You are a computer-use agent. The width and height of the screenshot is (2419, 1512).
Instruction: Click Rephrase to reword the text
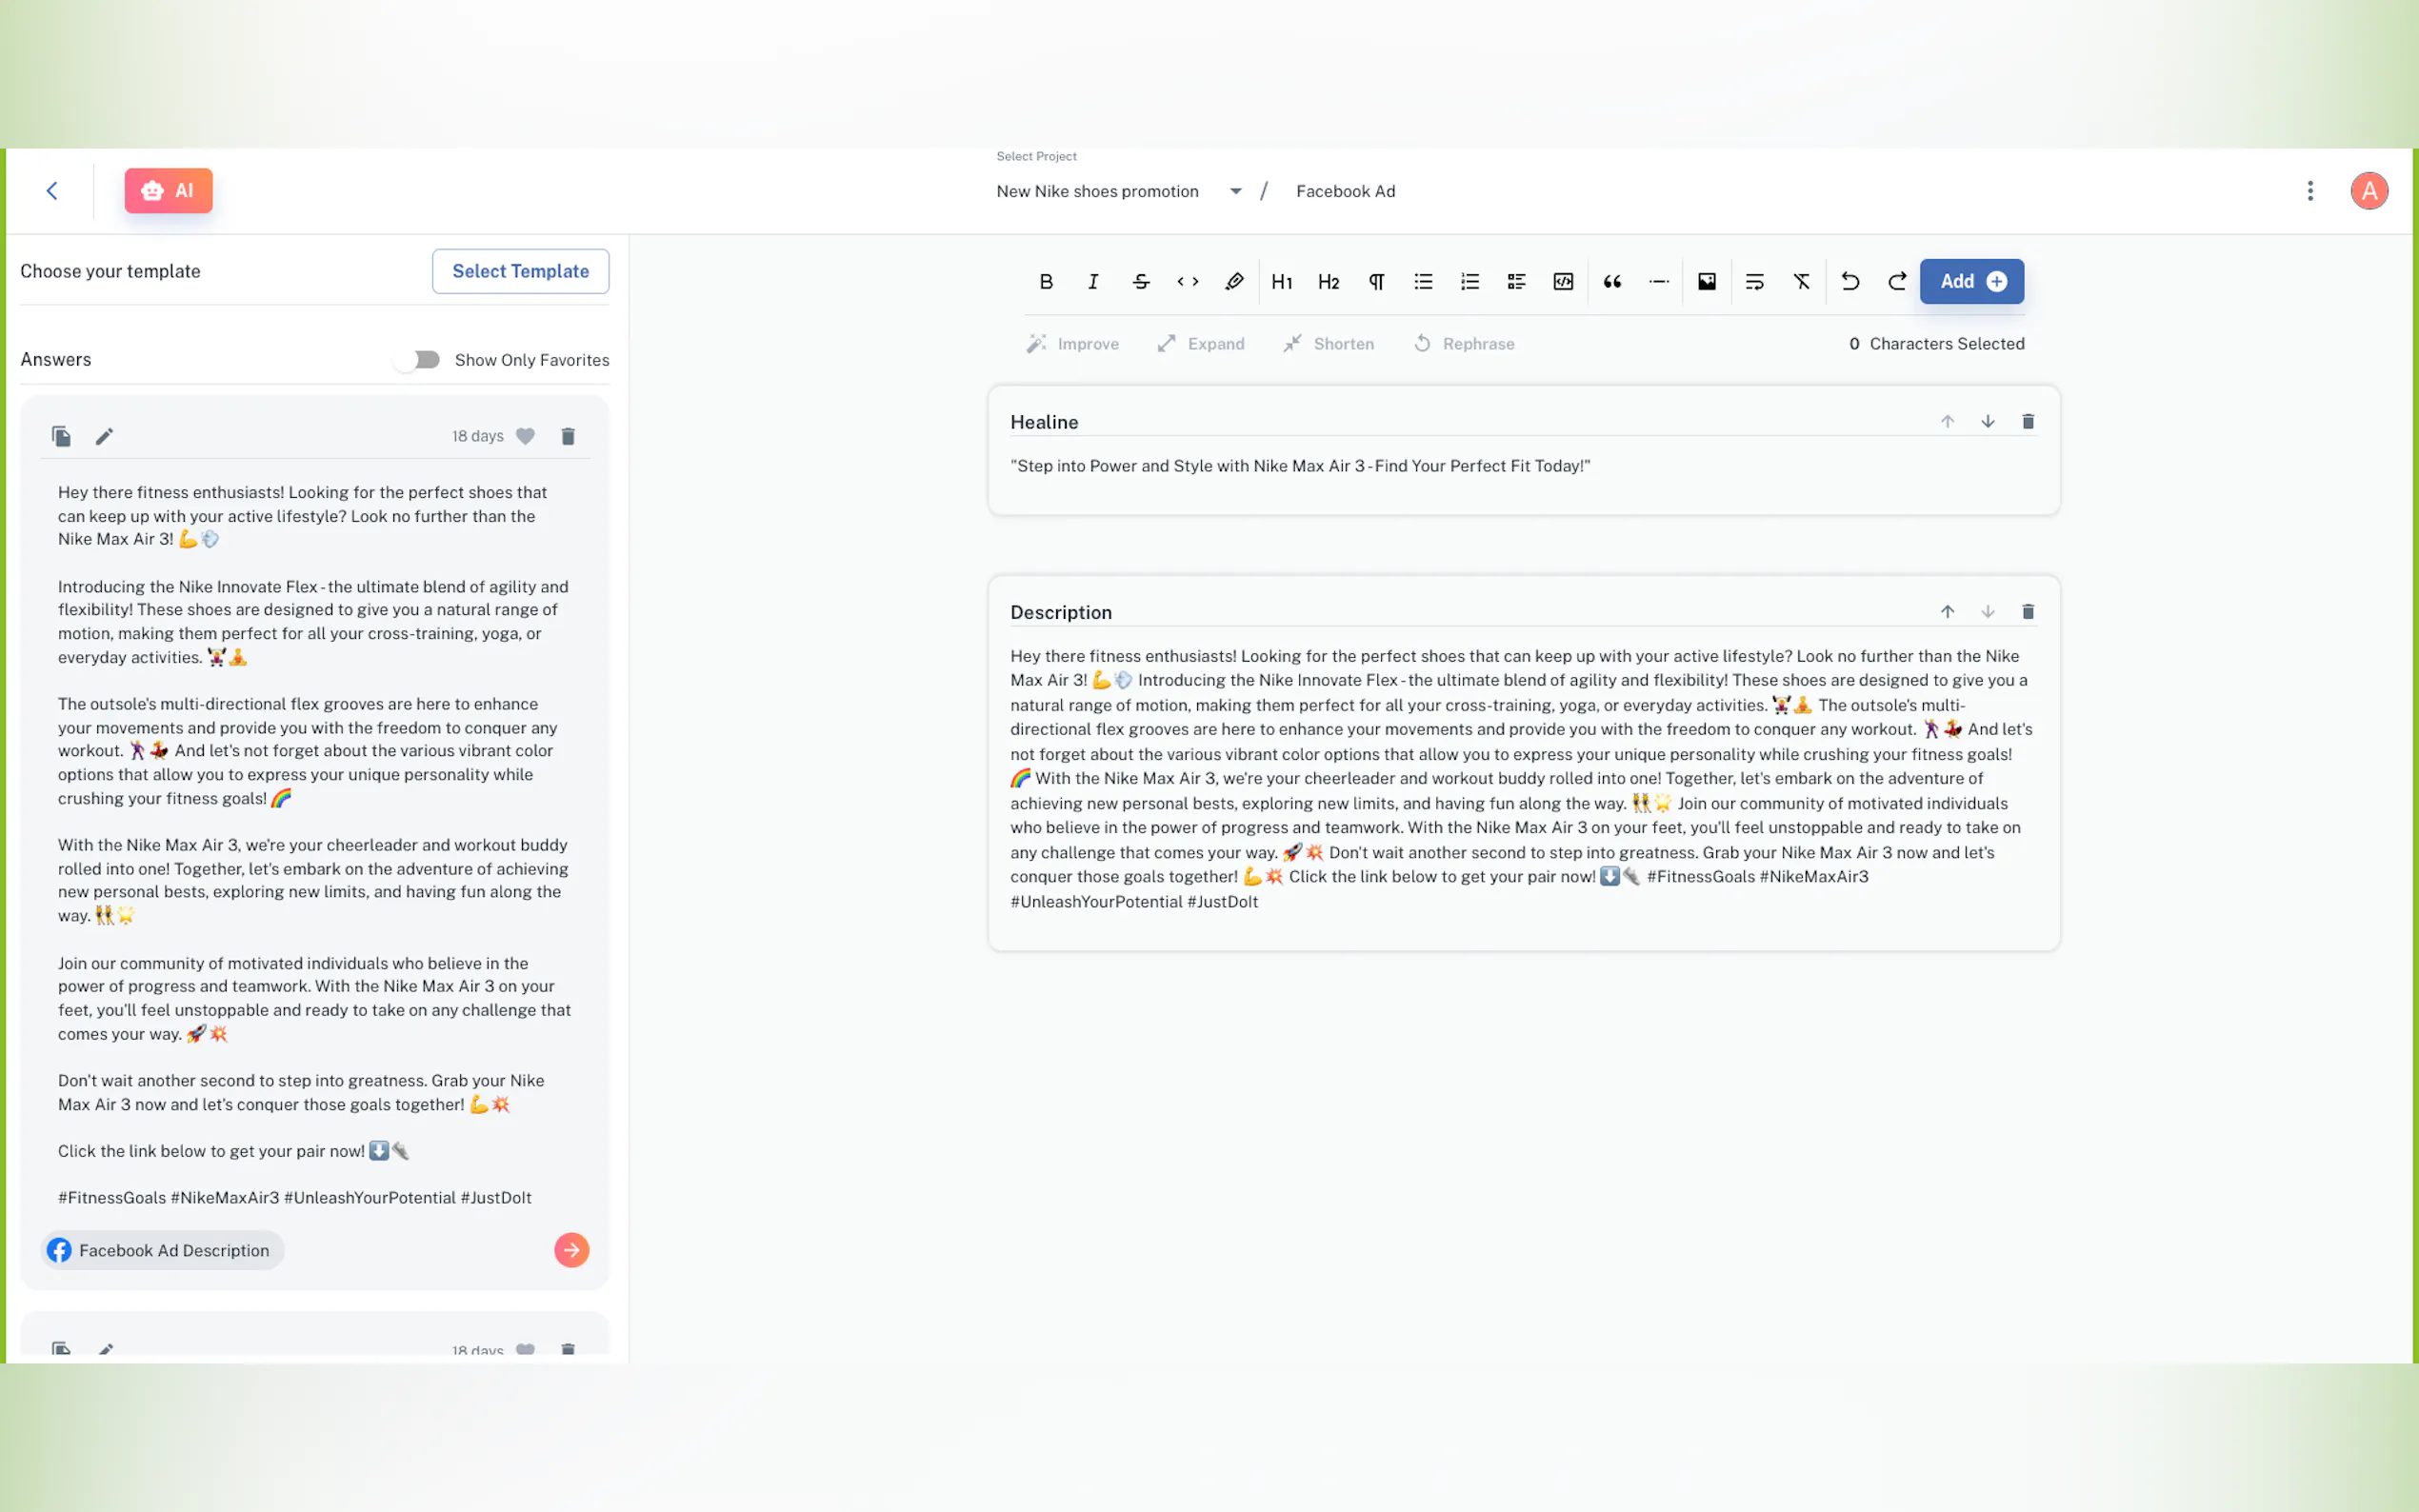(1464, 344)
